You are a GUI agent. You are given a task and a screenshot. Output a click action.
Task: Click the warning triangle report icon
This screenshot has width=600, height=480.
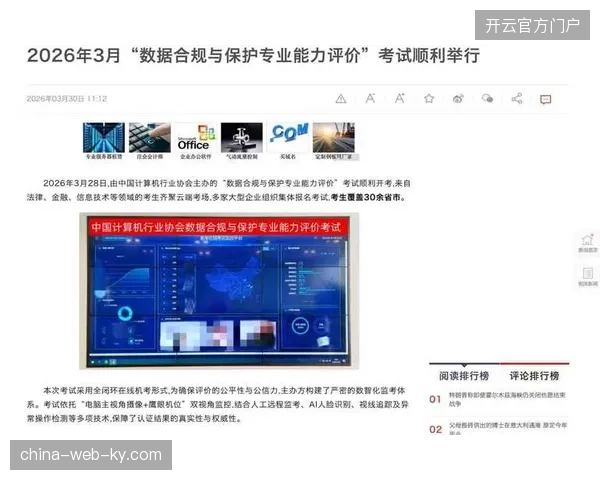pos(341,99)
